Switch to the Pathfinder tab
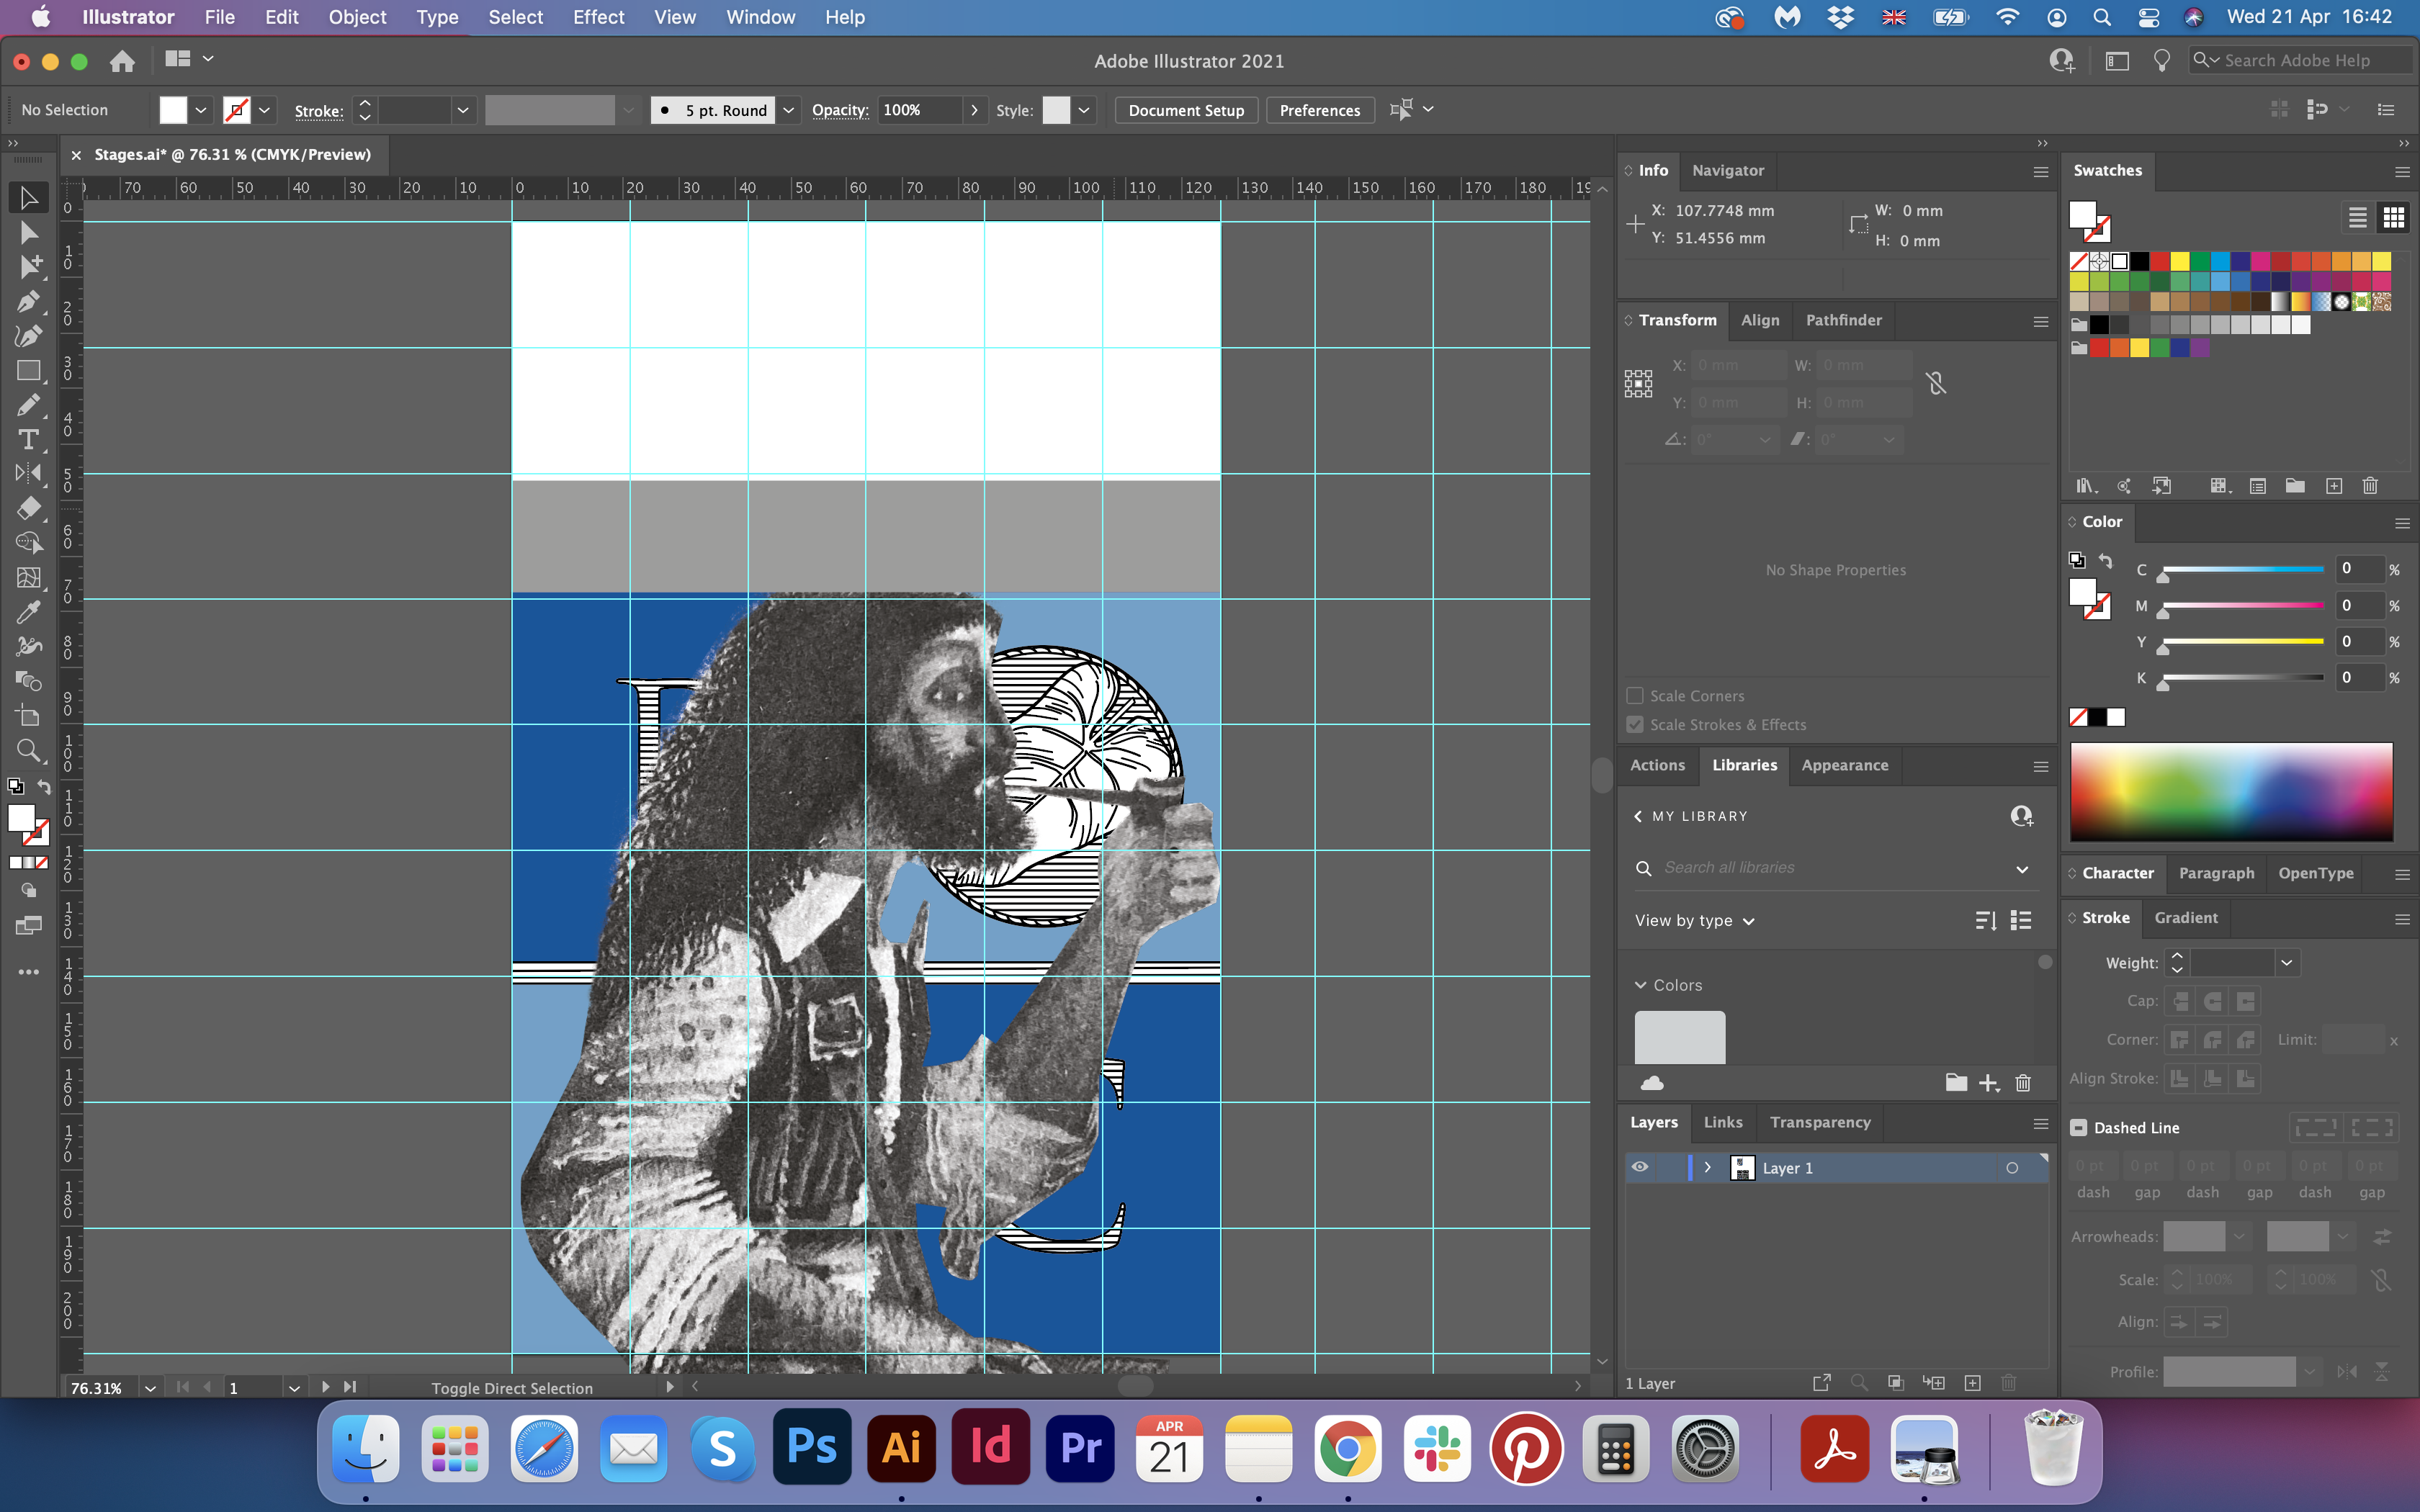2420x1512 pixels. point(1843,320)
